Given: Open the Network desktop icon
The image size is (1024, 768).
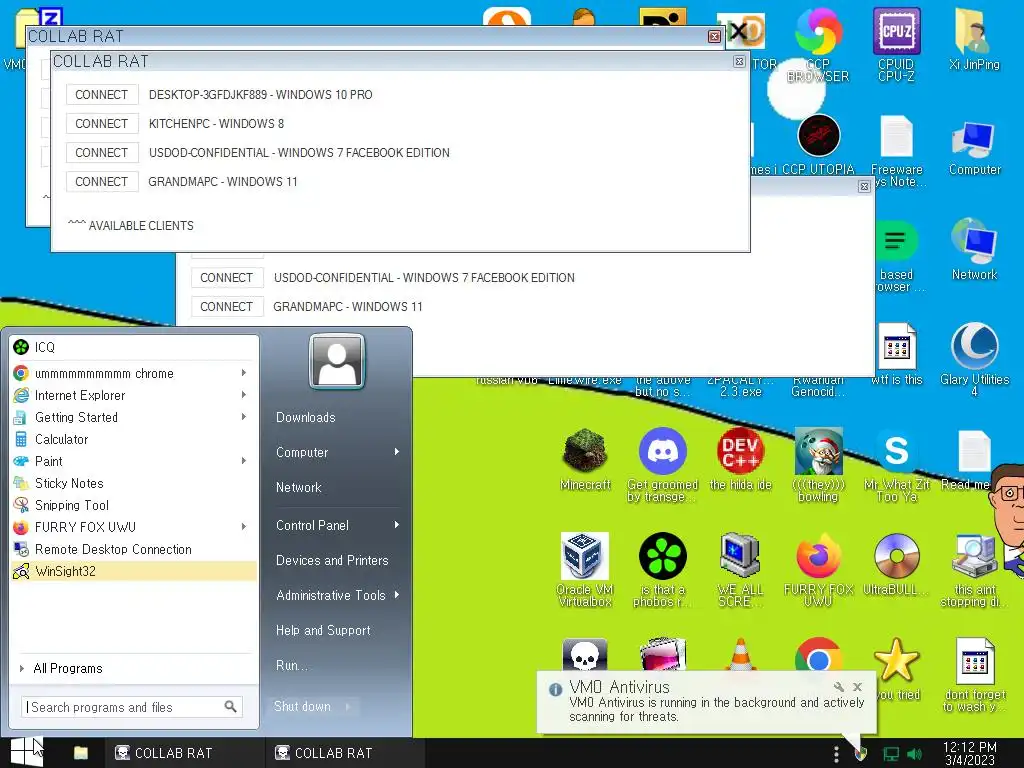Looking at the screenshot, I should tap(974, 249).
